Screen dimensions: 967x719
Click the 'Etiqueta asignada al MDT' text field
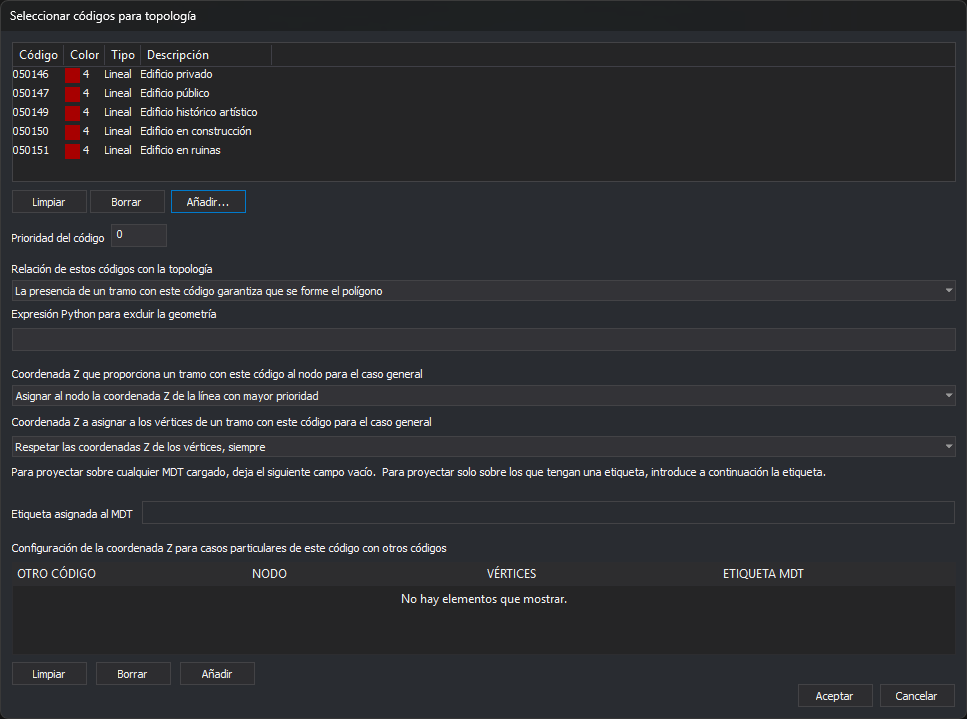548,513
